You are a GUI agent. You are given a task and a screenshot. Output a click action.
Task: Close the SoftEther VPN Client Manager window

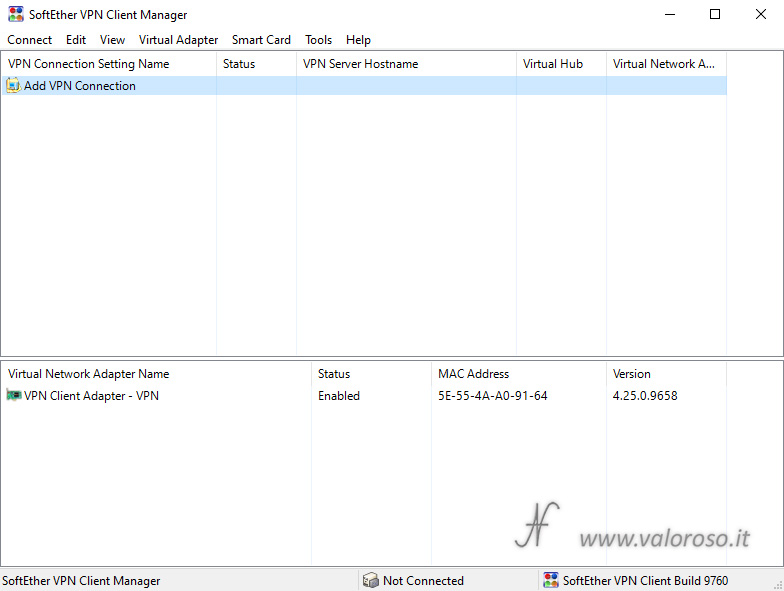pyautogui.click(x=760, y=14)
